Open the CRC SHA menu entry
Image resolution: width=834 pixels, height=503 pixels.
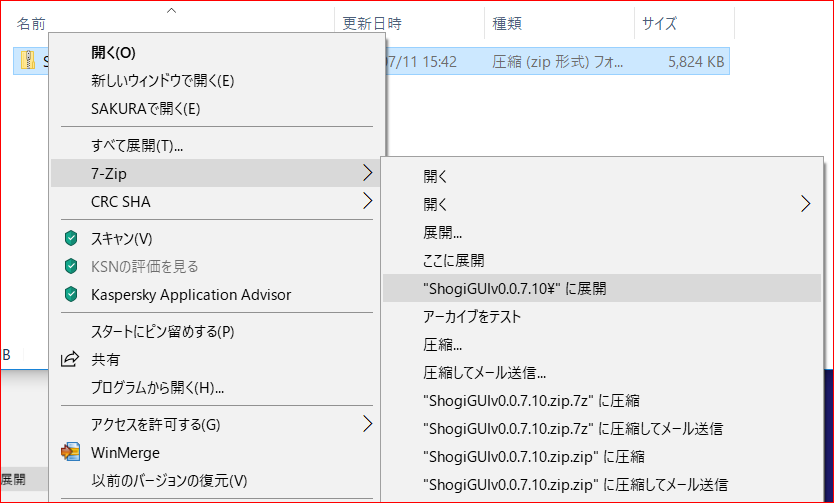[x=217, y=202]
